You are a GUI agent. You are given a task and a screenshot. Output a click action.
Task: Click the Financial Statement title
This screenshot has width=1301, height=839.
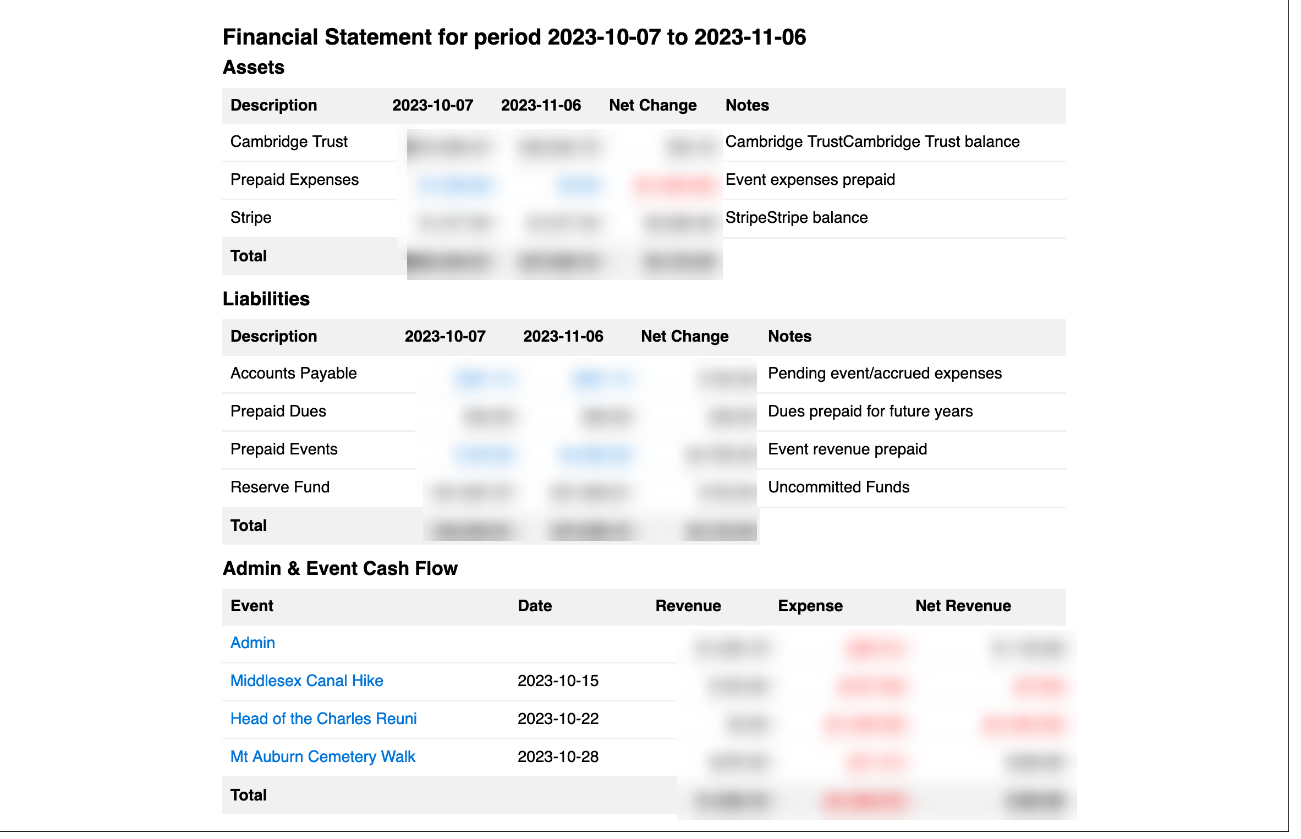pyautogui.click(x=514, y=38)
